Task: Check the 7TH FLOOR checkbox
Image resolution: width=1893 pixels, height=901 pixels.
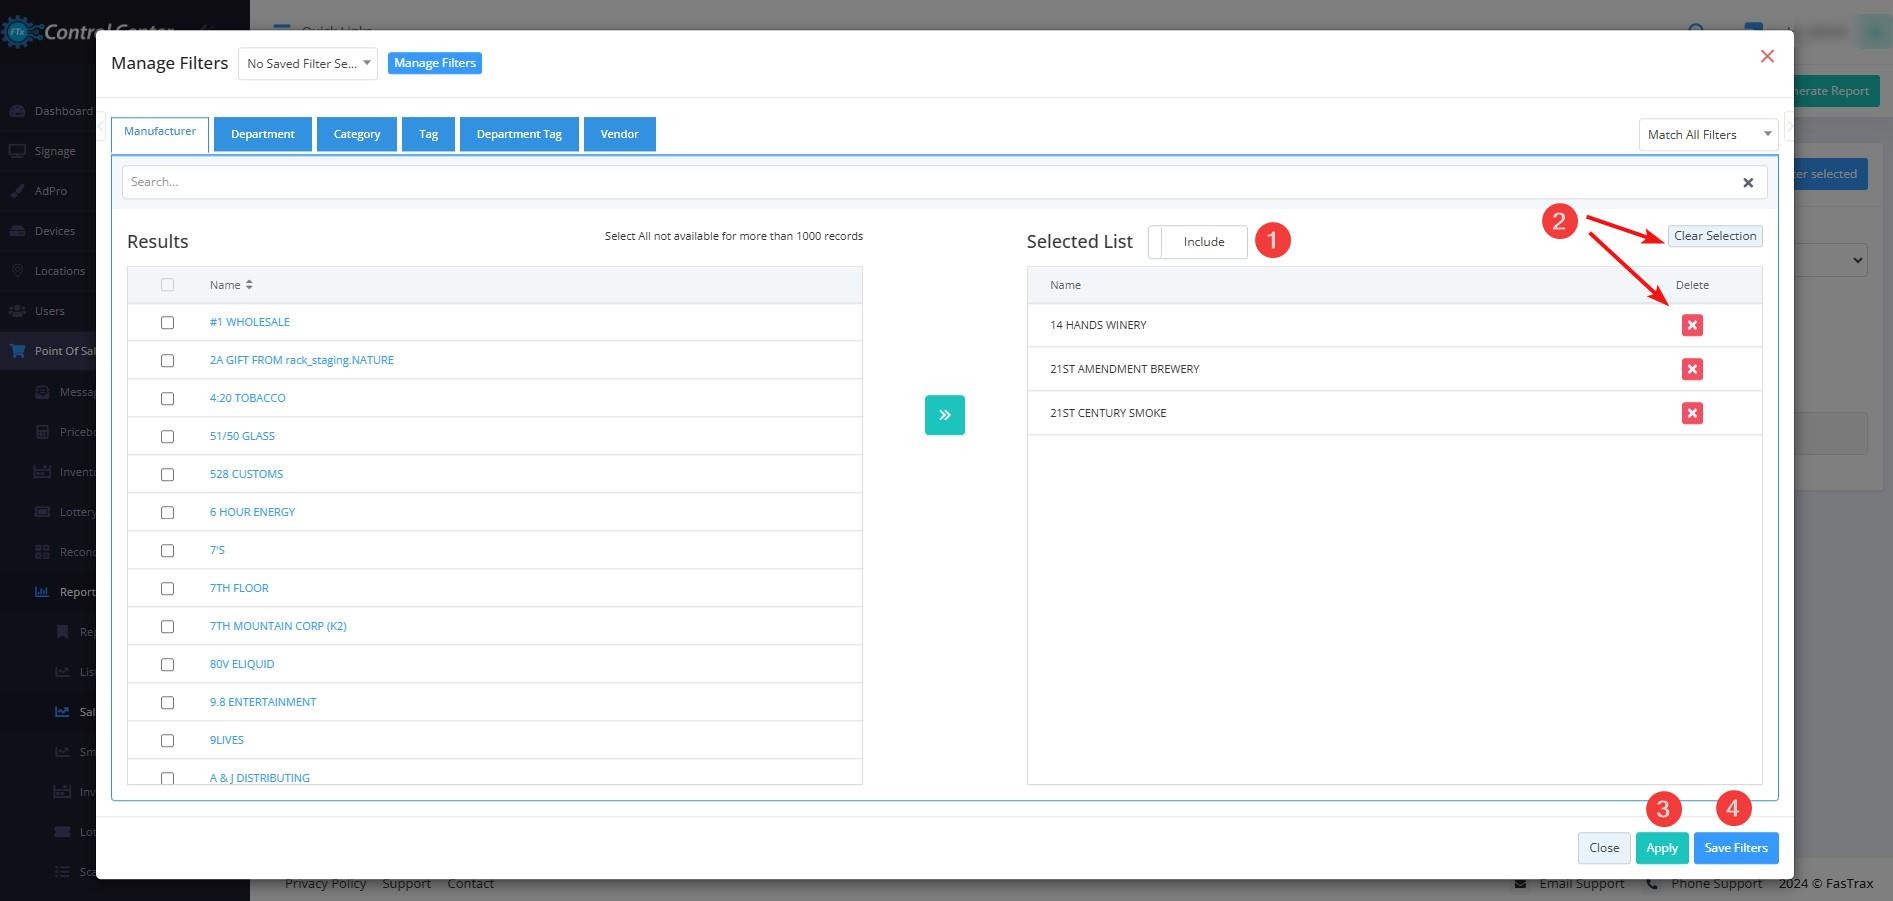Action: click(x=167, y=589)
